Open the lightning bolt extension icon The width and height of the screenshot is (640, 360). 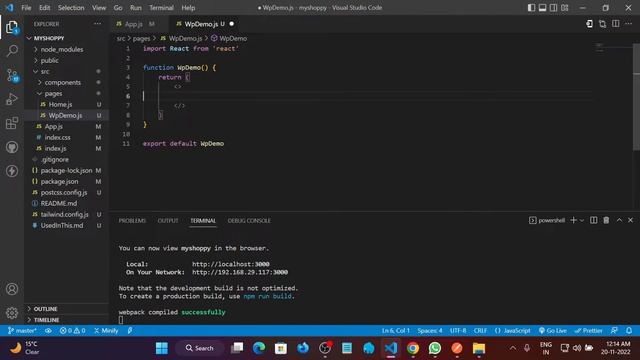pyautogui.click(x=12, y=171)
